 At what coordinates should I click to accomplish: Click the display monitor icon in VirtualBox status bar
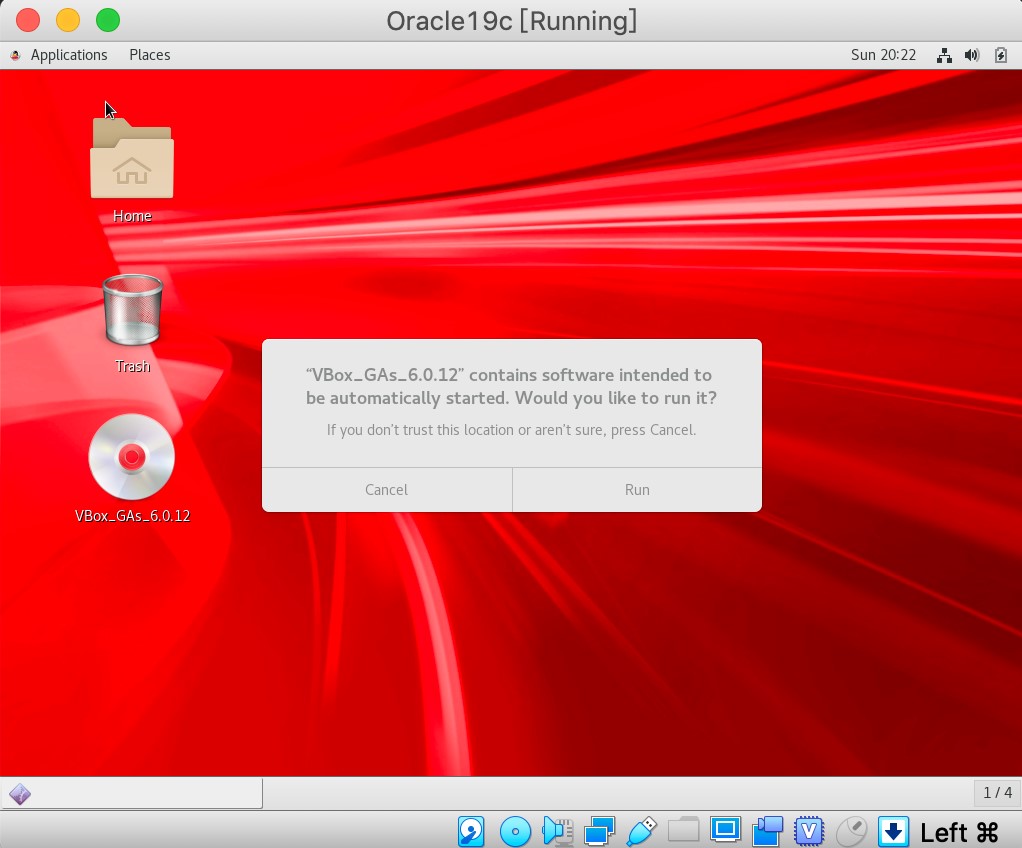(x=725, y=830)
